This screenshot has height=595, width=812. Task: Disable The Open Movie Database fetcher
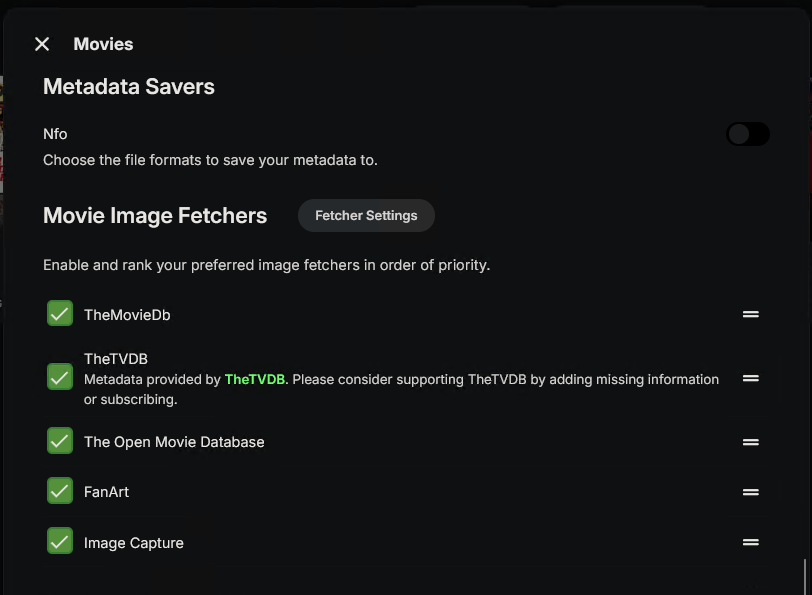pos(60,441)
